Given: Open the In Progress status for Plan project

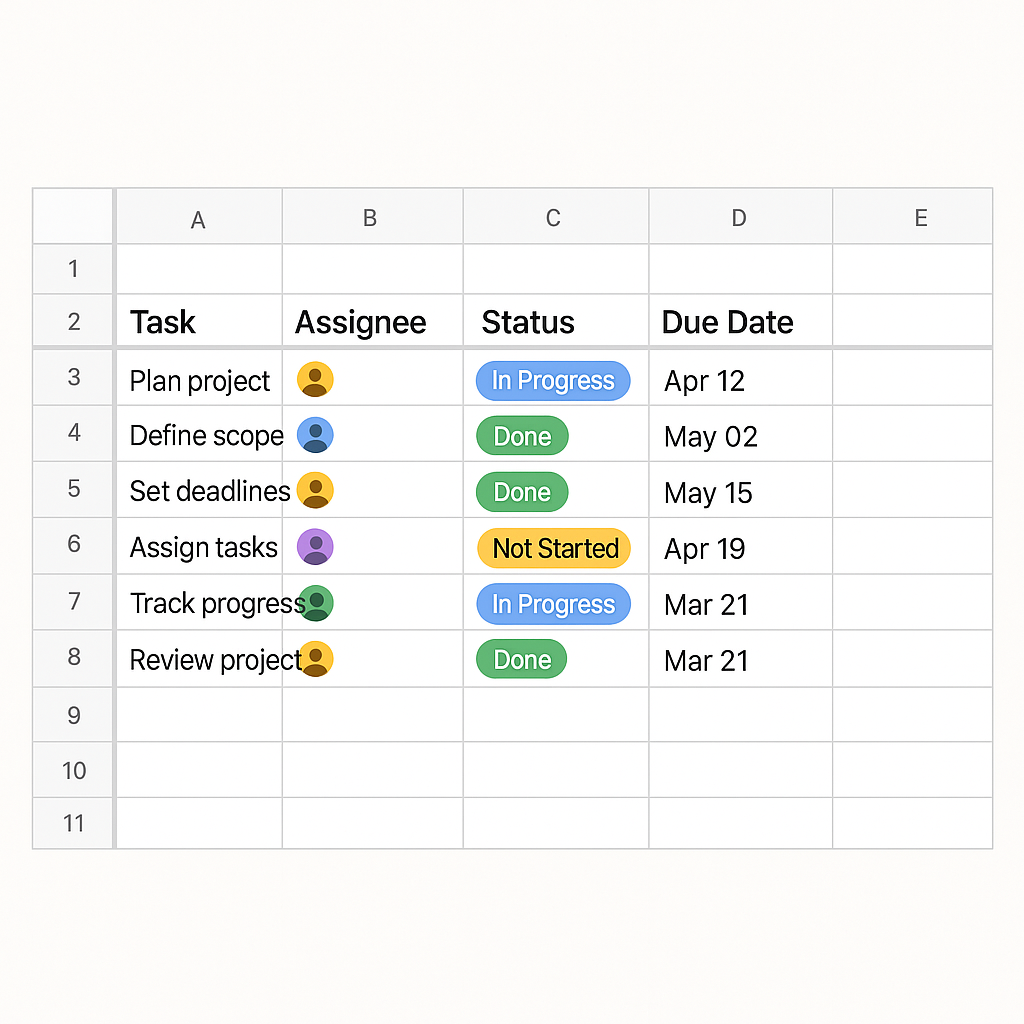Looking at the screenshot, I should pyautogui.click(x=553, y=381).
